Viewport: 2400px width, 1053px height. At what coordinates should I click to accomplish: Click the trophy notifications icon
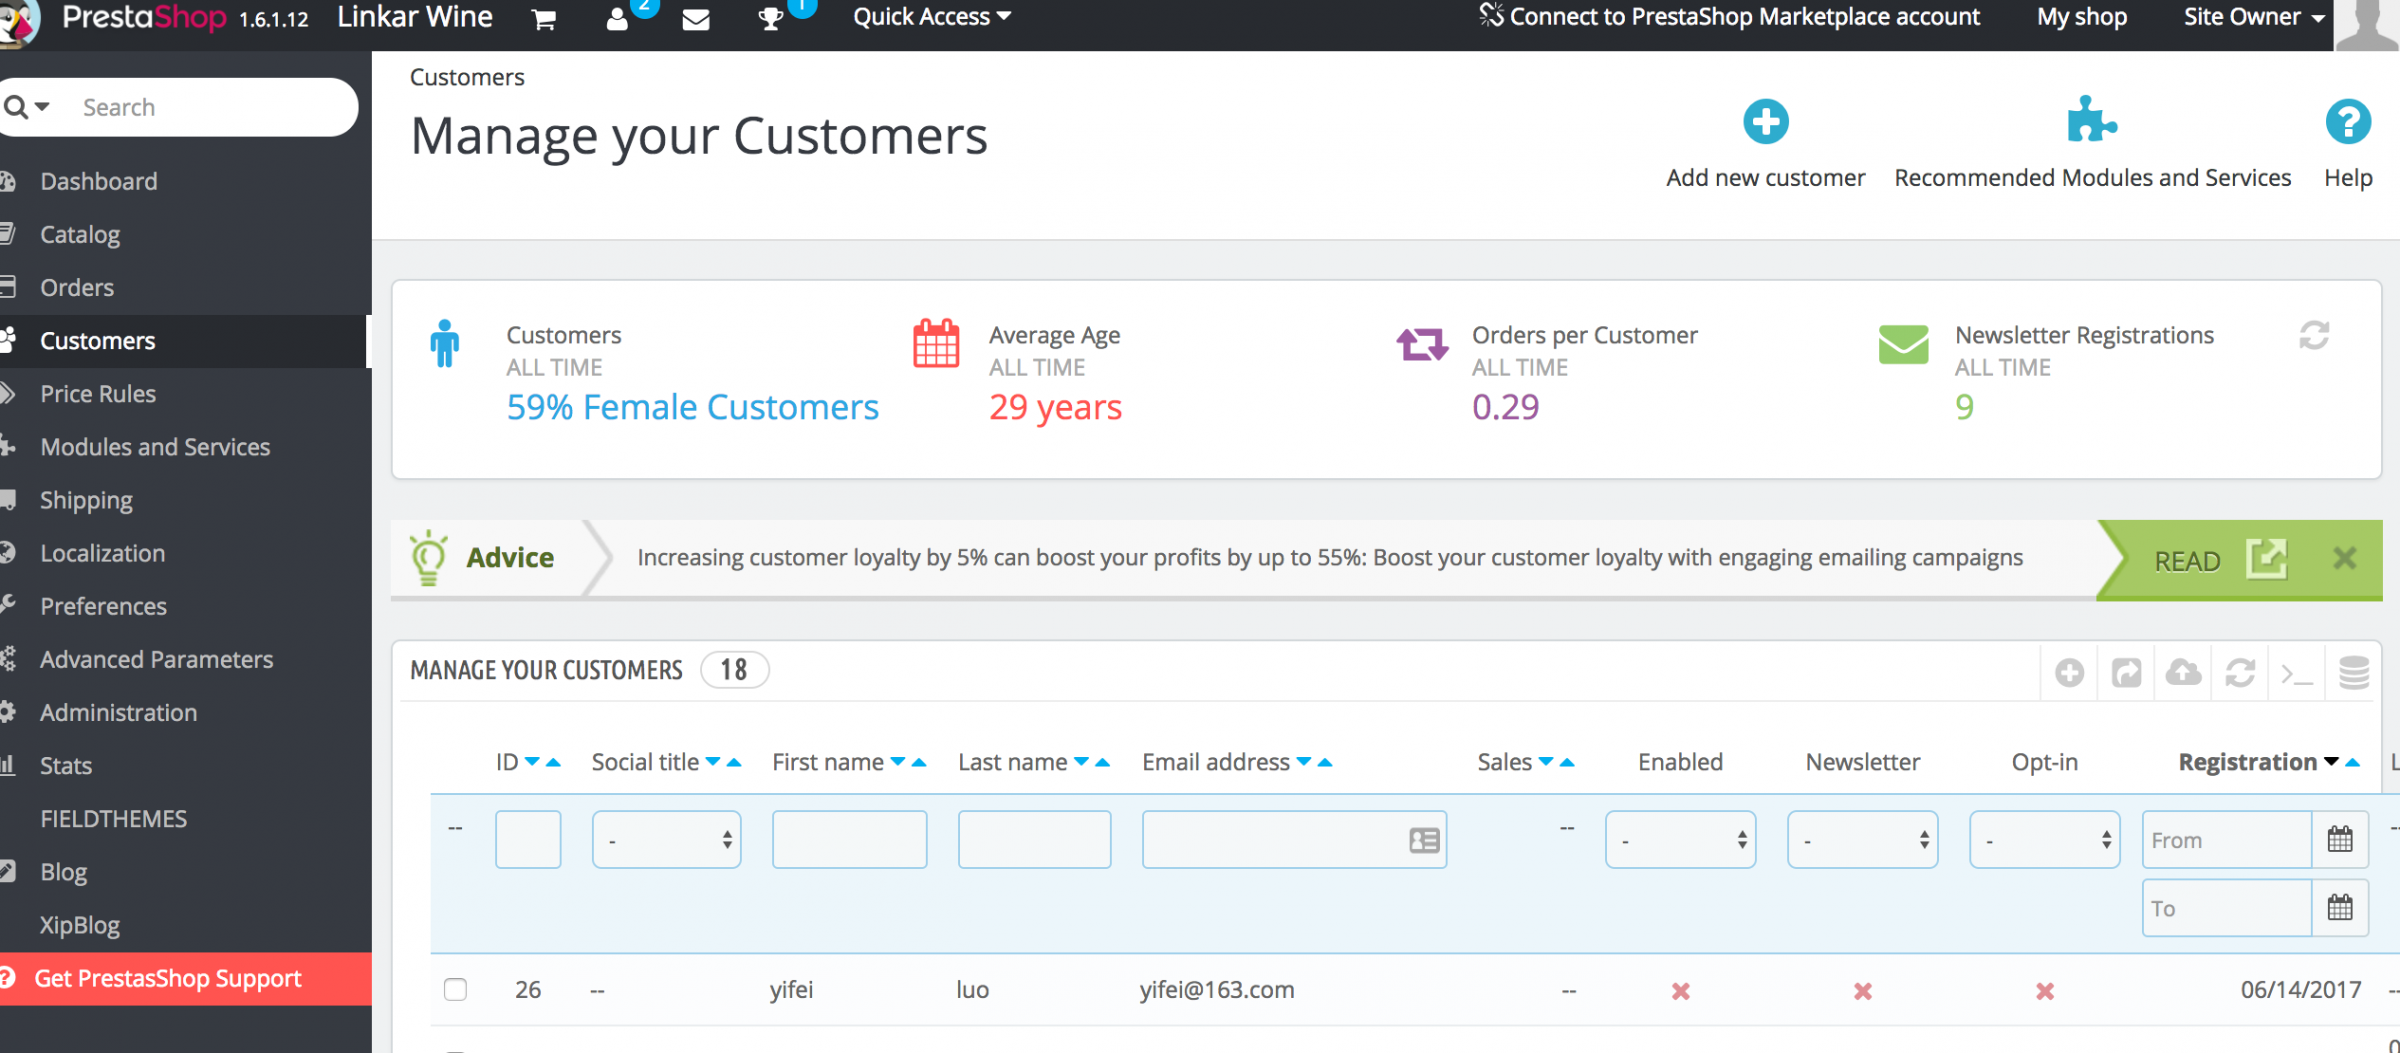pyautogui.click(x=770, y=19)
